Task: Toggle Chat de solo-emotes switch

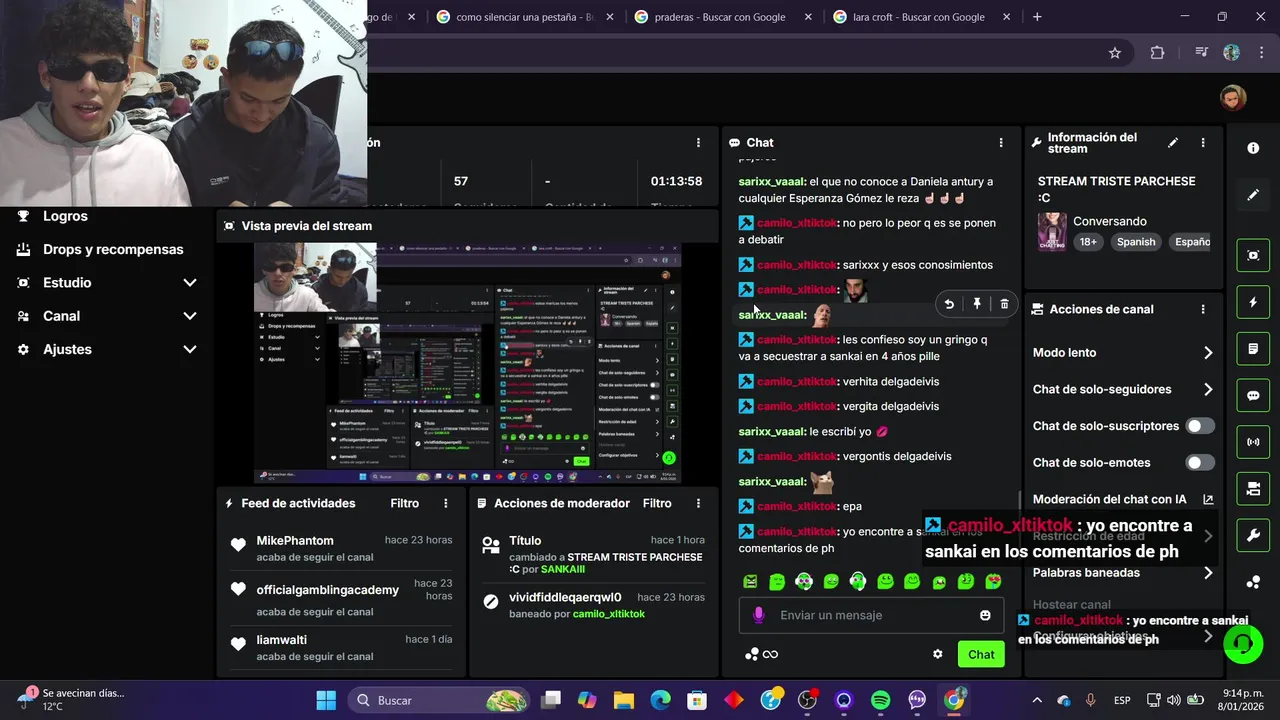Action: pos(1200,463)
